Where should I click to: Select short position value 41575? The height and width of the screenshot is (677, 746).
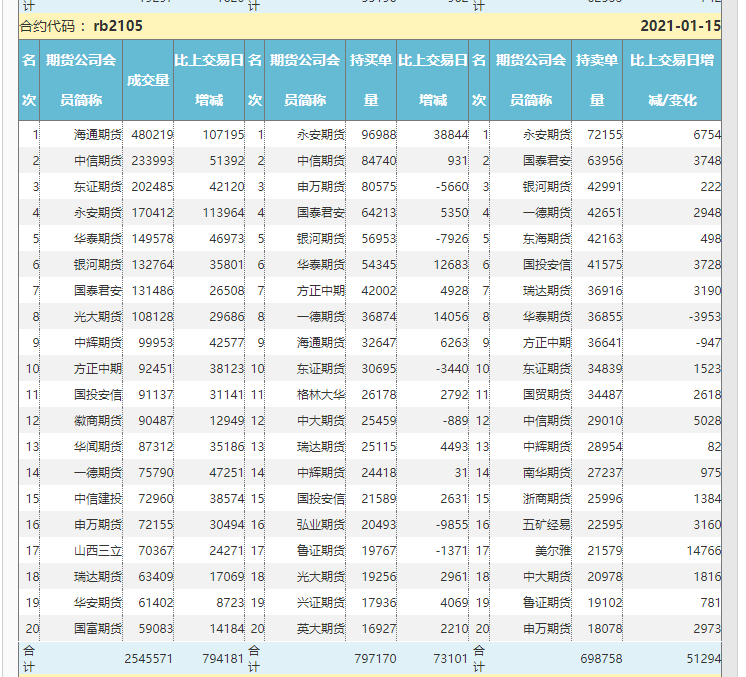click(x=605, y=265)
